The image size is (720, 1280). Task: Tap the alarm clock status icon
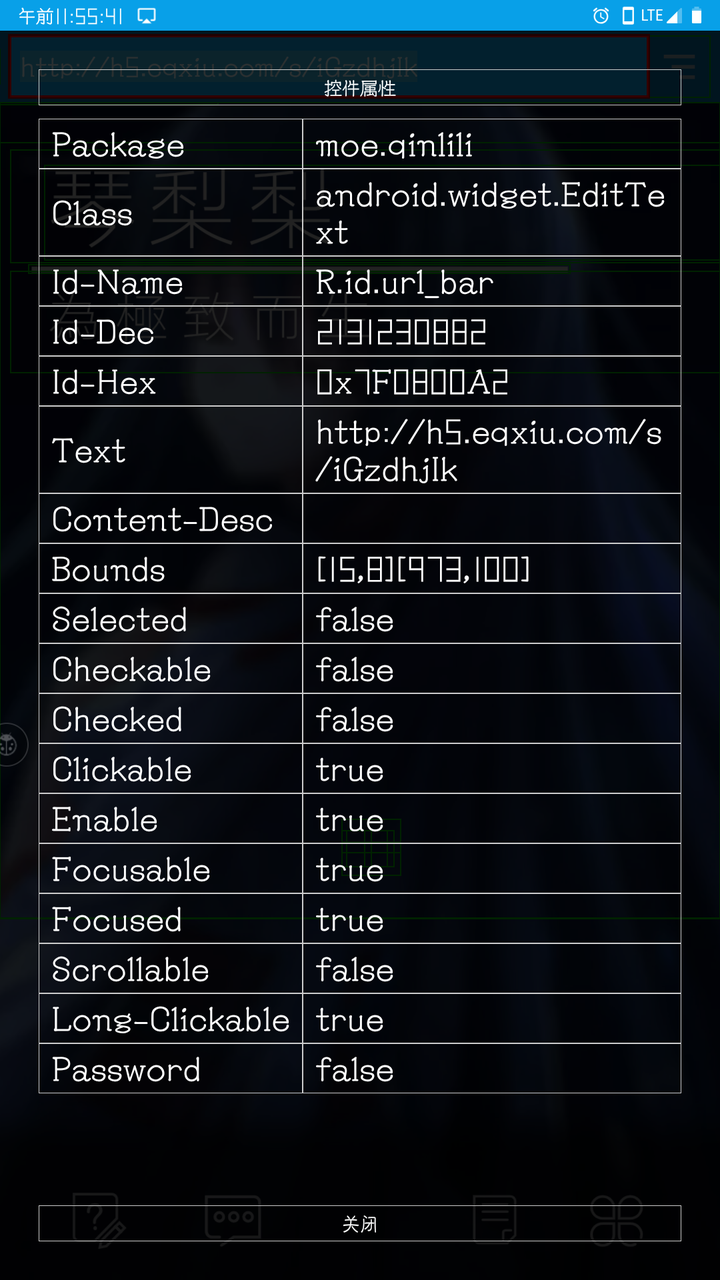601,15
